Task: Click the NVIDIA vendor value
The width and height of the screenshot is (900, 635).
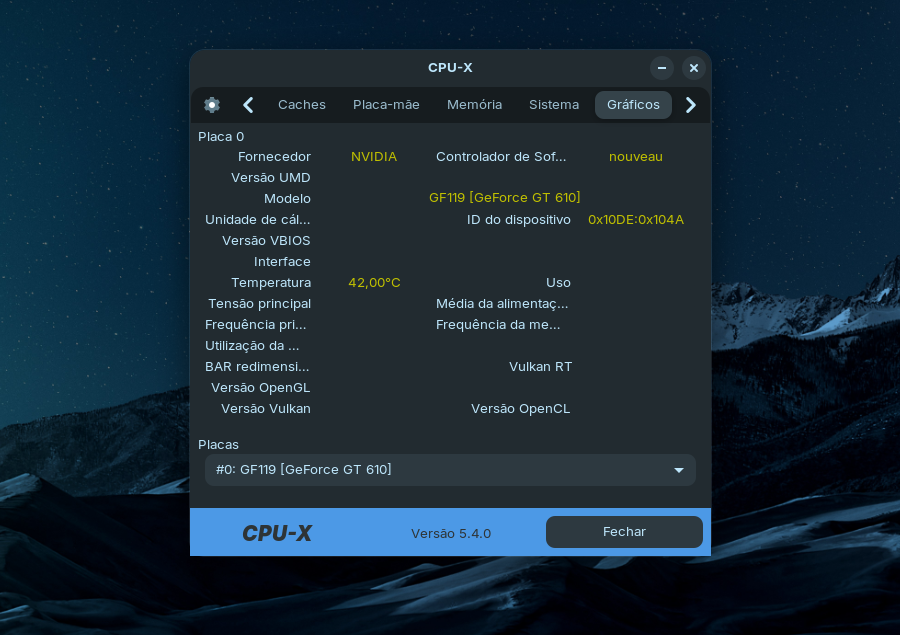Action: tap(374, 157)
